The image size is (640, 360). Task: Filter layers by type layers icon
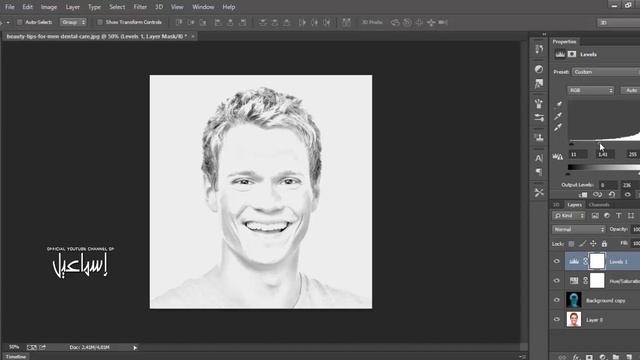(x=619, y=216)
